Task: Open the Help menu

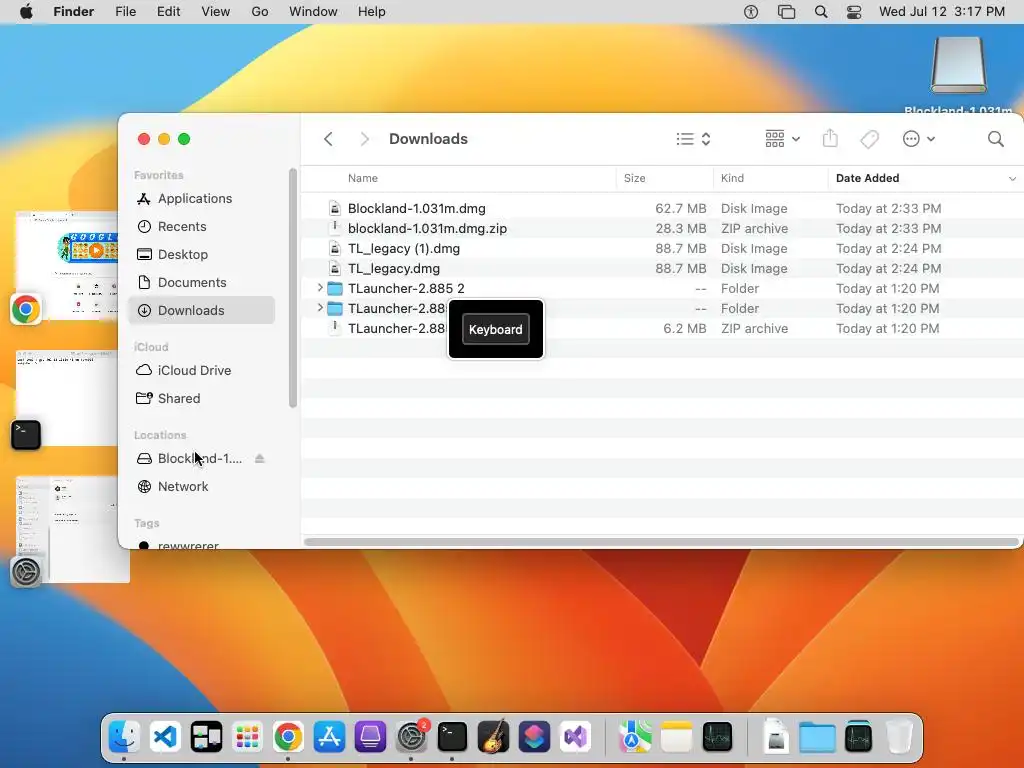Action: pos(372,12)
